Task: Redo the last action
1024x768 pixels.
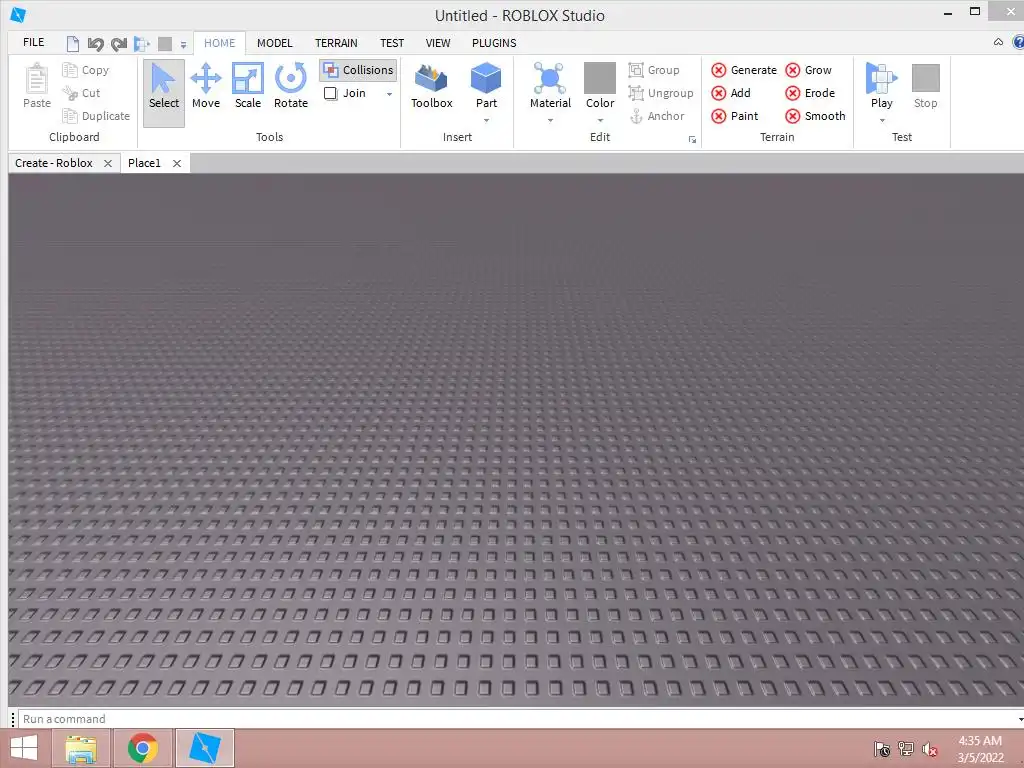Action: 119,44
